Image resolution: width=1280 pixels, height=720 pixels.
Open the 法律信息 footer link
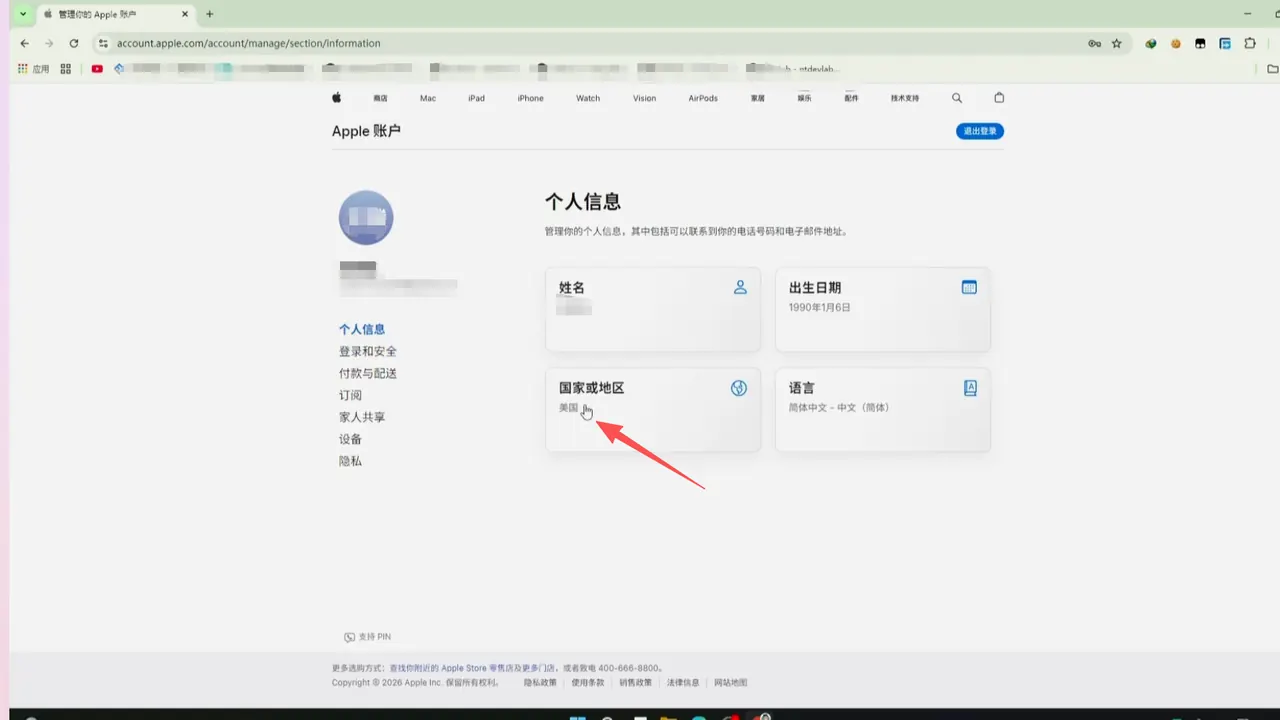point(683,683)
